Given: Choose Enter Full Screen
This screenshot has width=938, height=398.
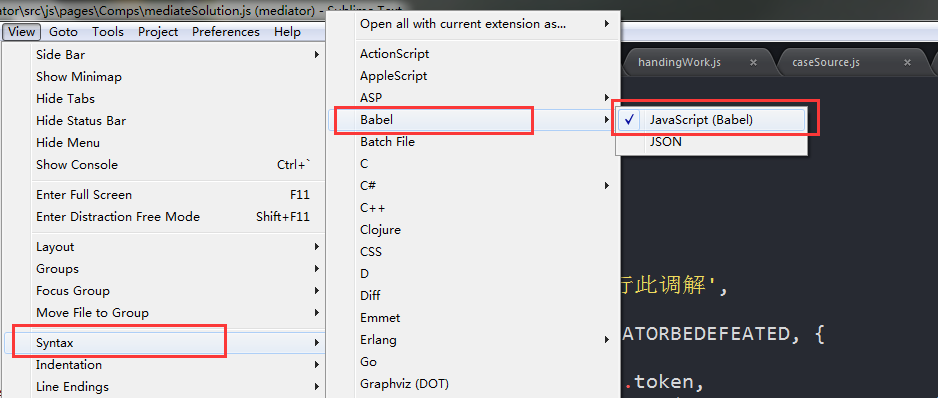Looking at the screenshot, I should [x=178, y=195].
